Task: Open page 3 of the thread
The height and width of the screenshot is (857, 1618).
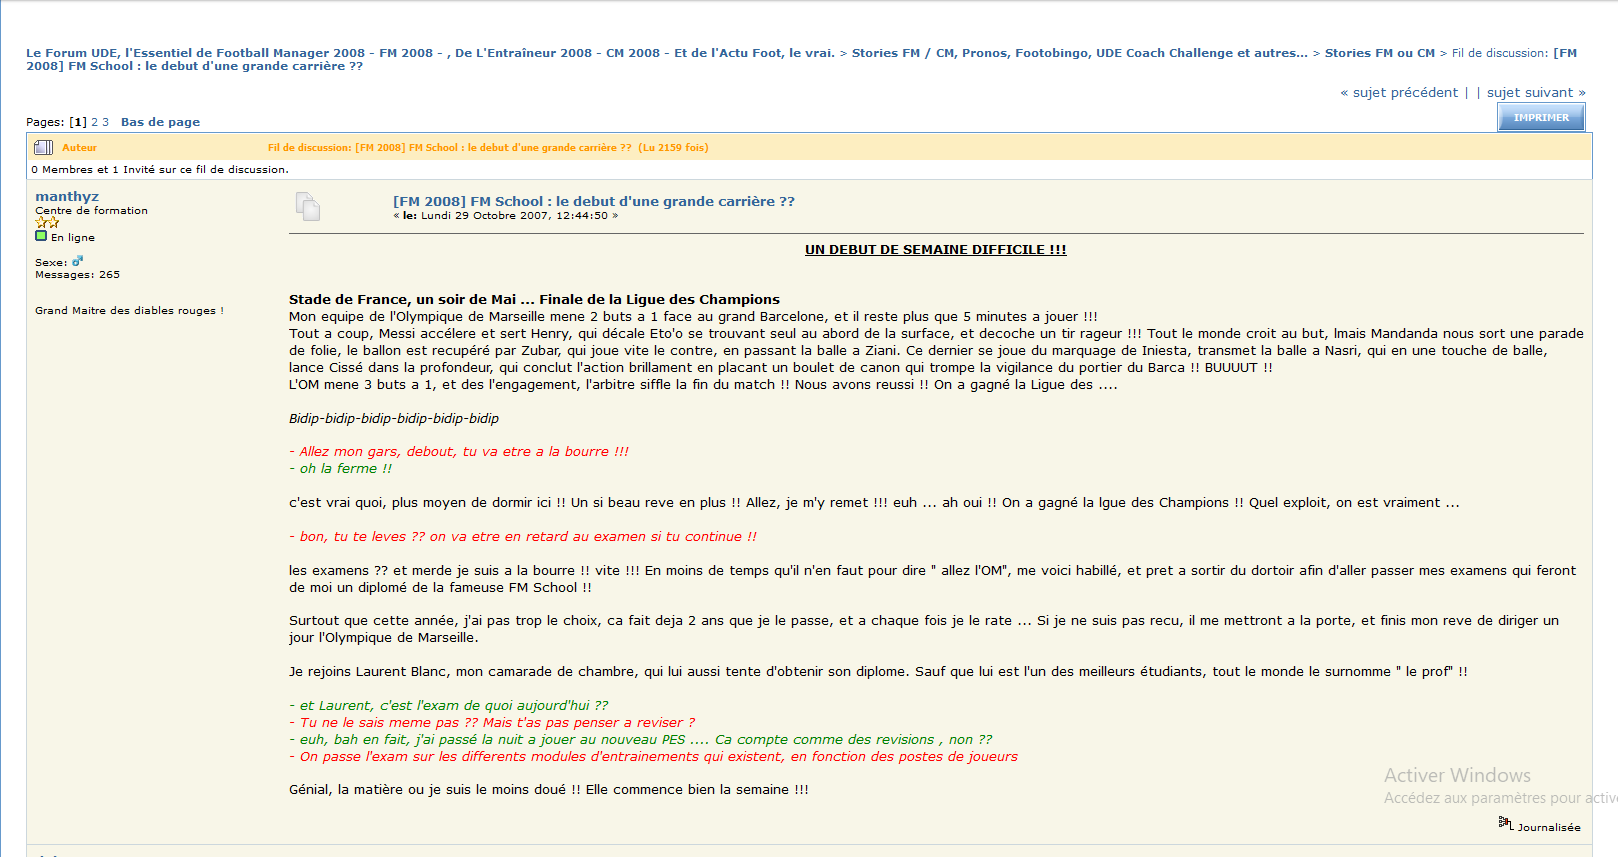Action: tap(105, 122)
